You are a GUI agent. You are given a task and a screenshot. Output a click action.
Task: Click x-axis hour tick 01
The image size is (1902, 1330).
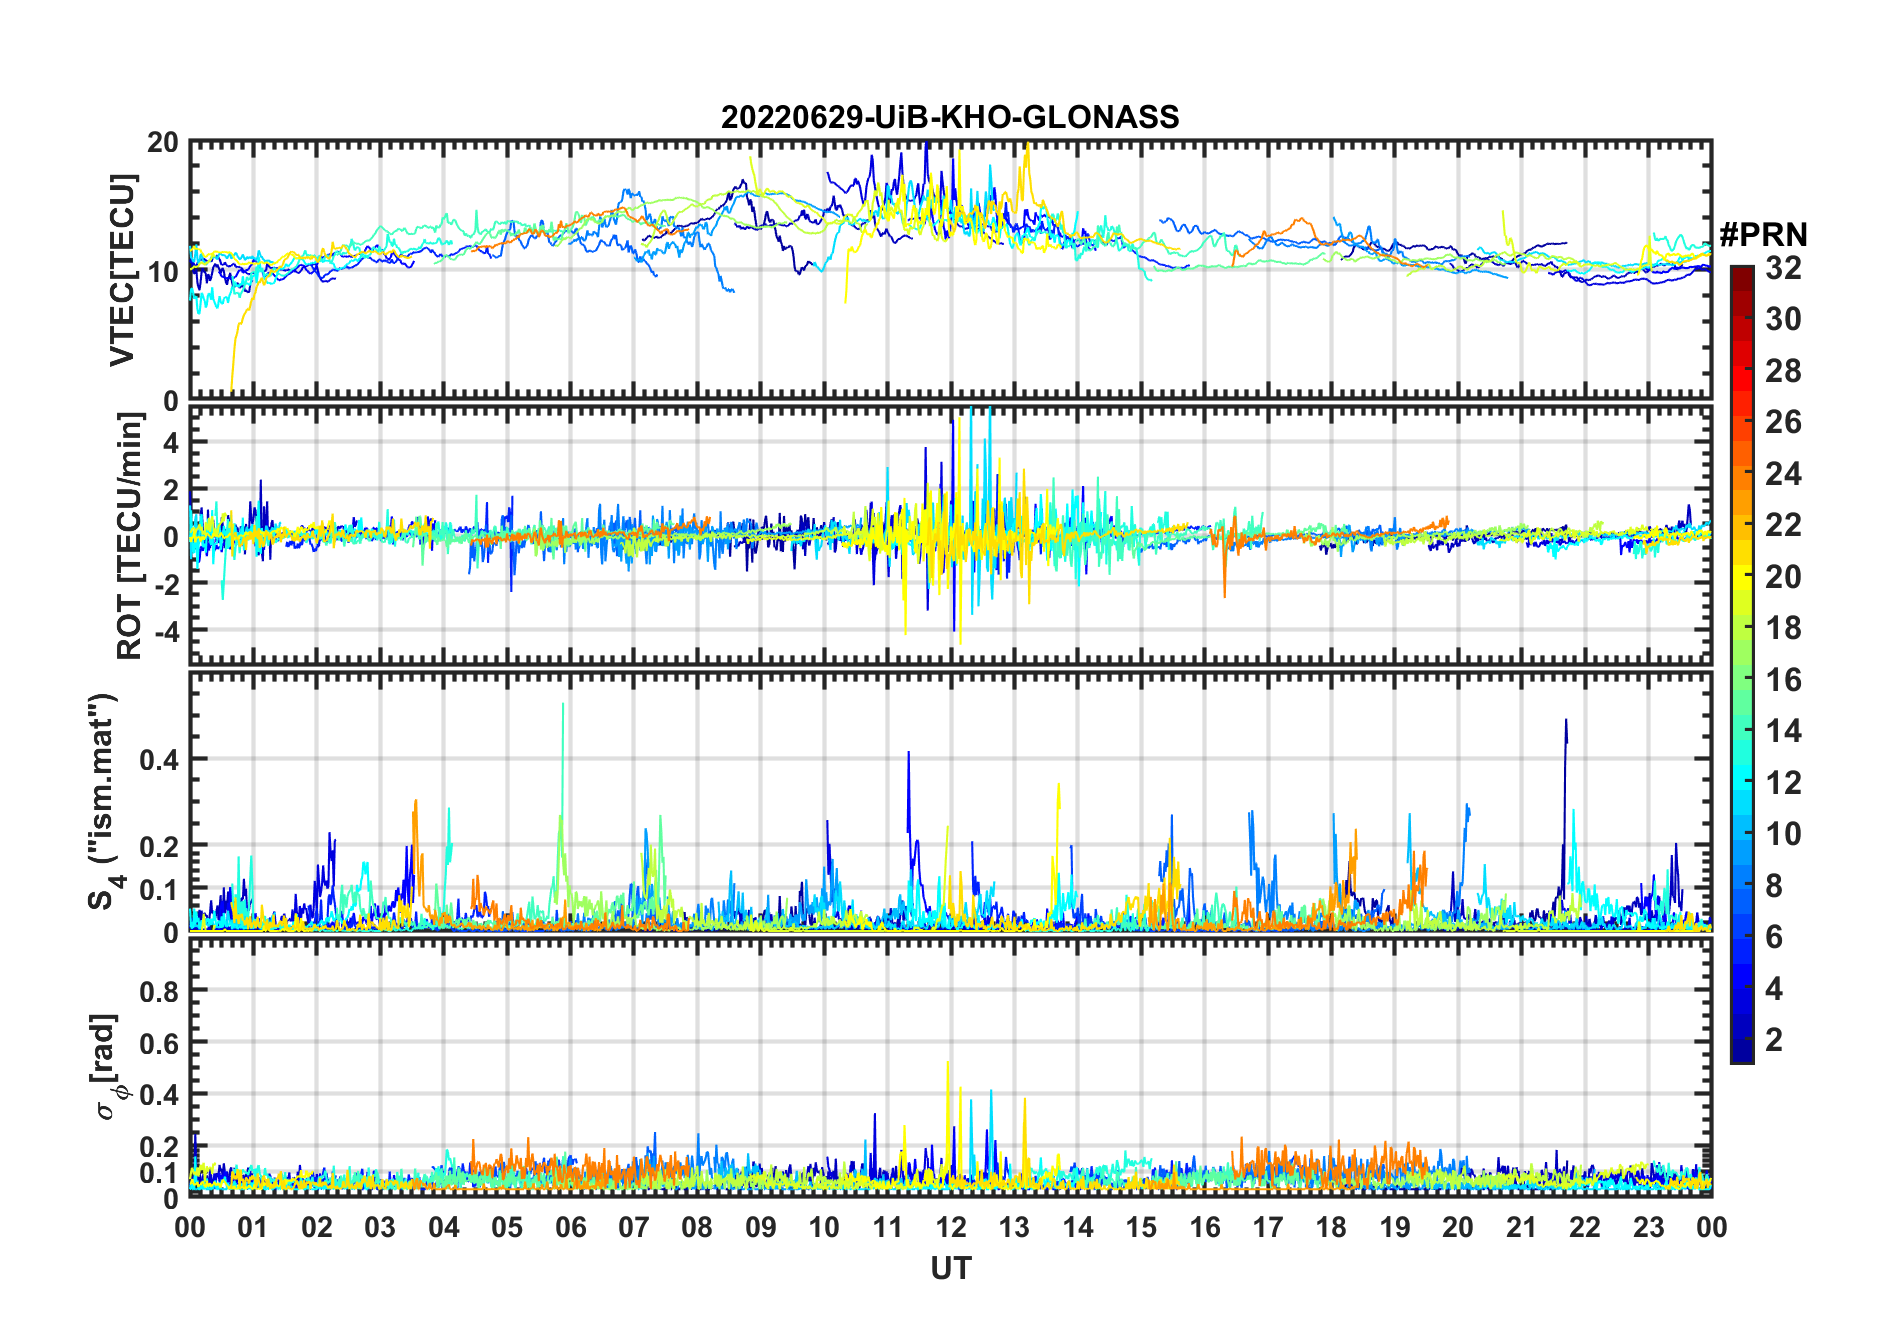click(x=253, y=1227)
